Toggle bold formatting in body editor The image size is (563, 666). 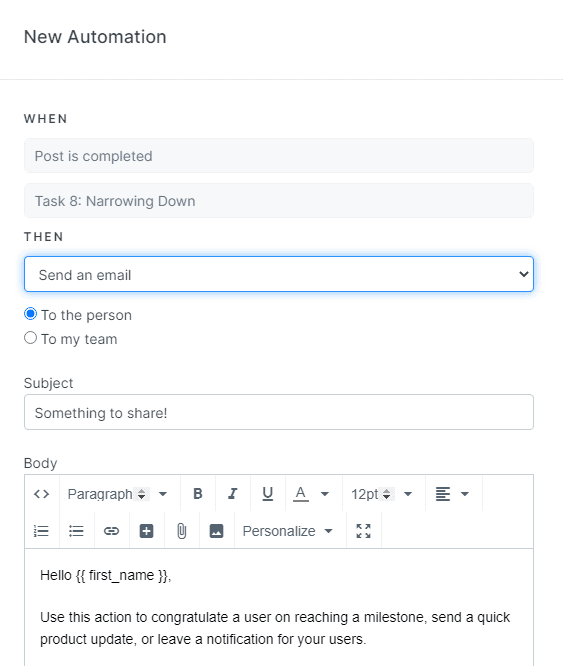[x=197, y=494]
